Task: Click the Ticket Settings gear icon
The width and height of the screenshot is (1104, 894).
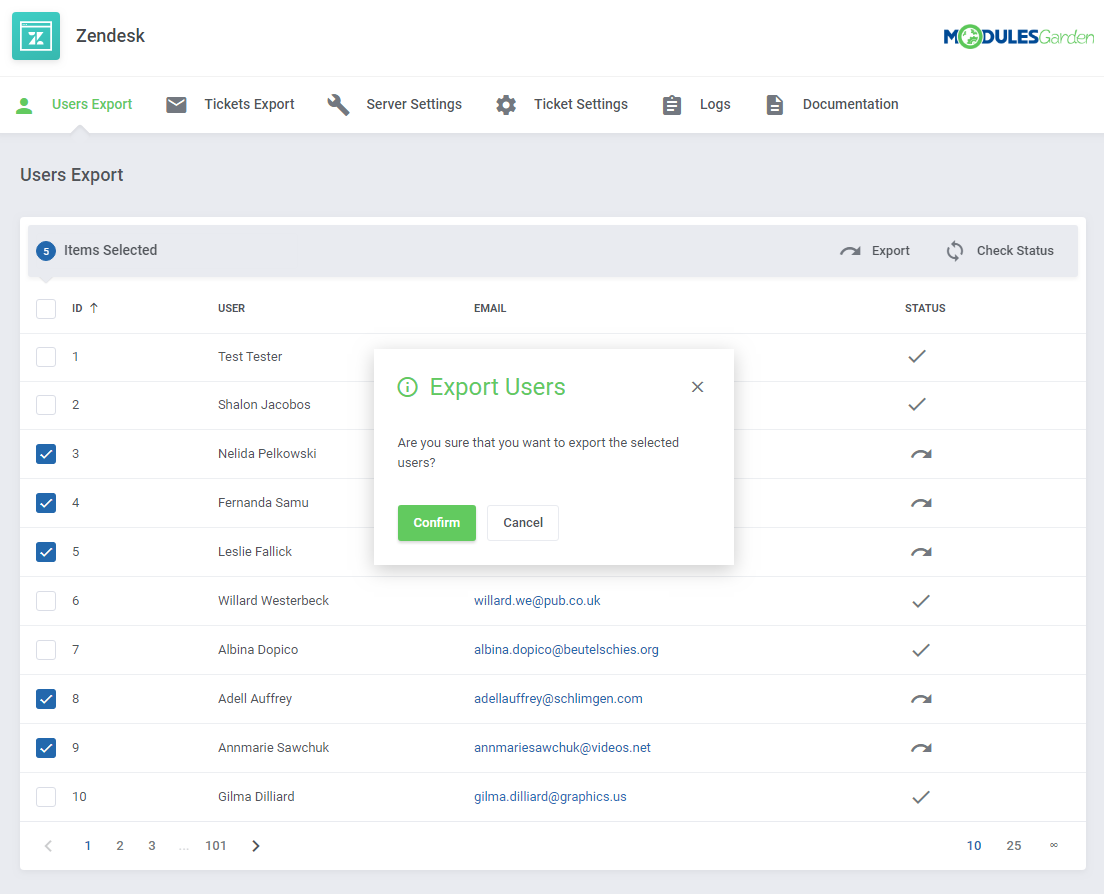Action: pyautogui.click(x=506, y=103)
